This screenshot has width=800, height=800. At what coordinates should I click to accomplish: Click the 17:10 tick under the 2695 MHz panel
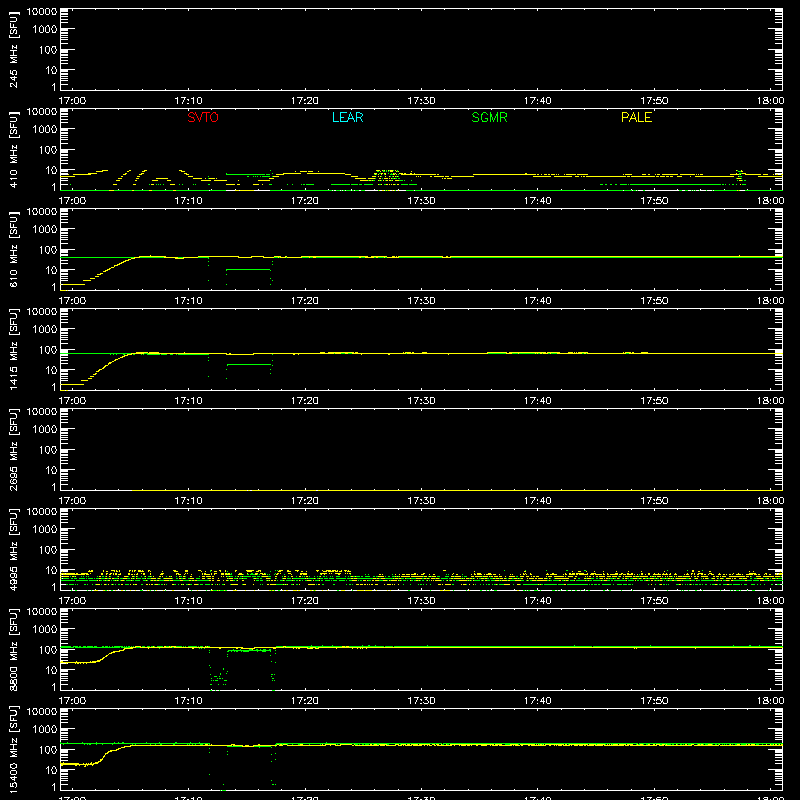click(x=188, y=501)
